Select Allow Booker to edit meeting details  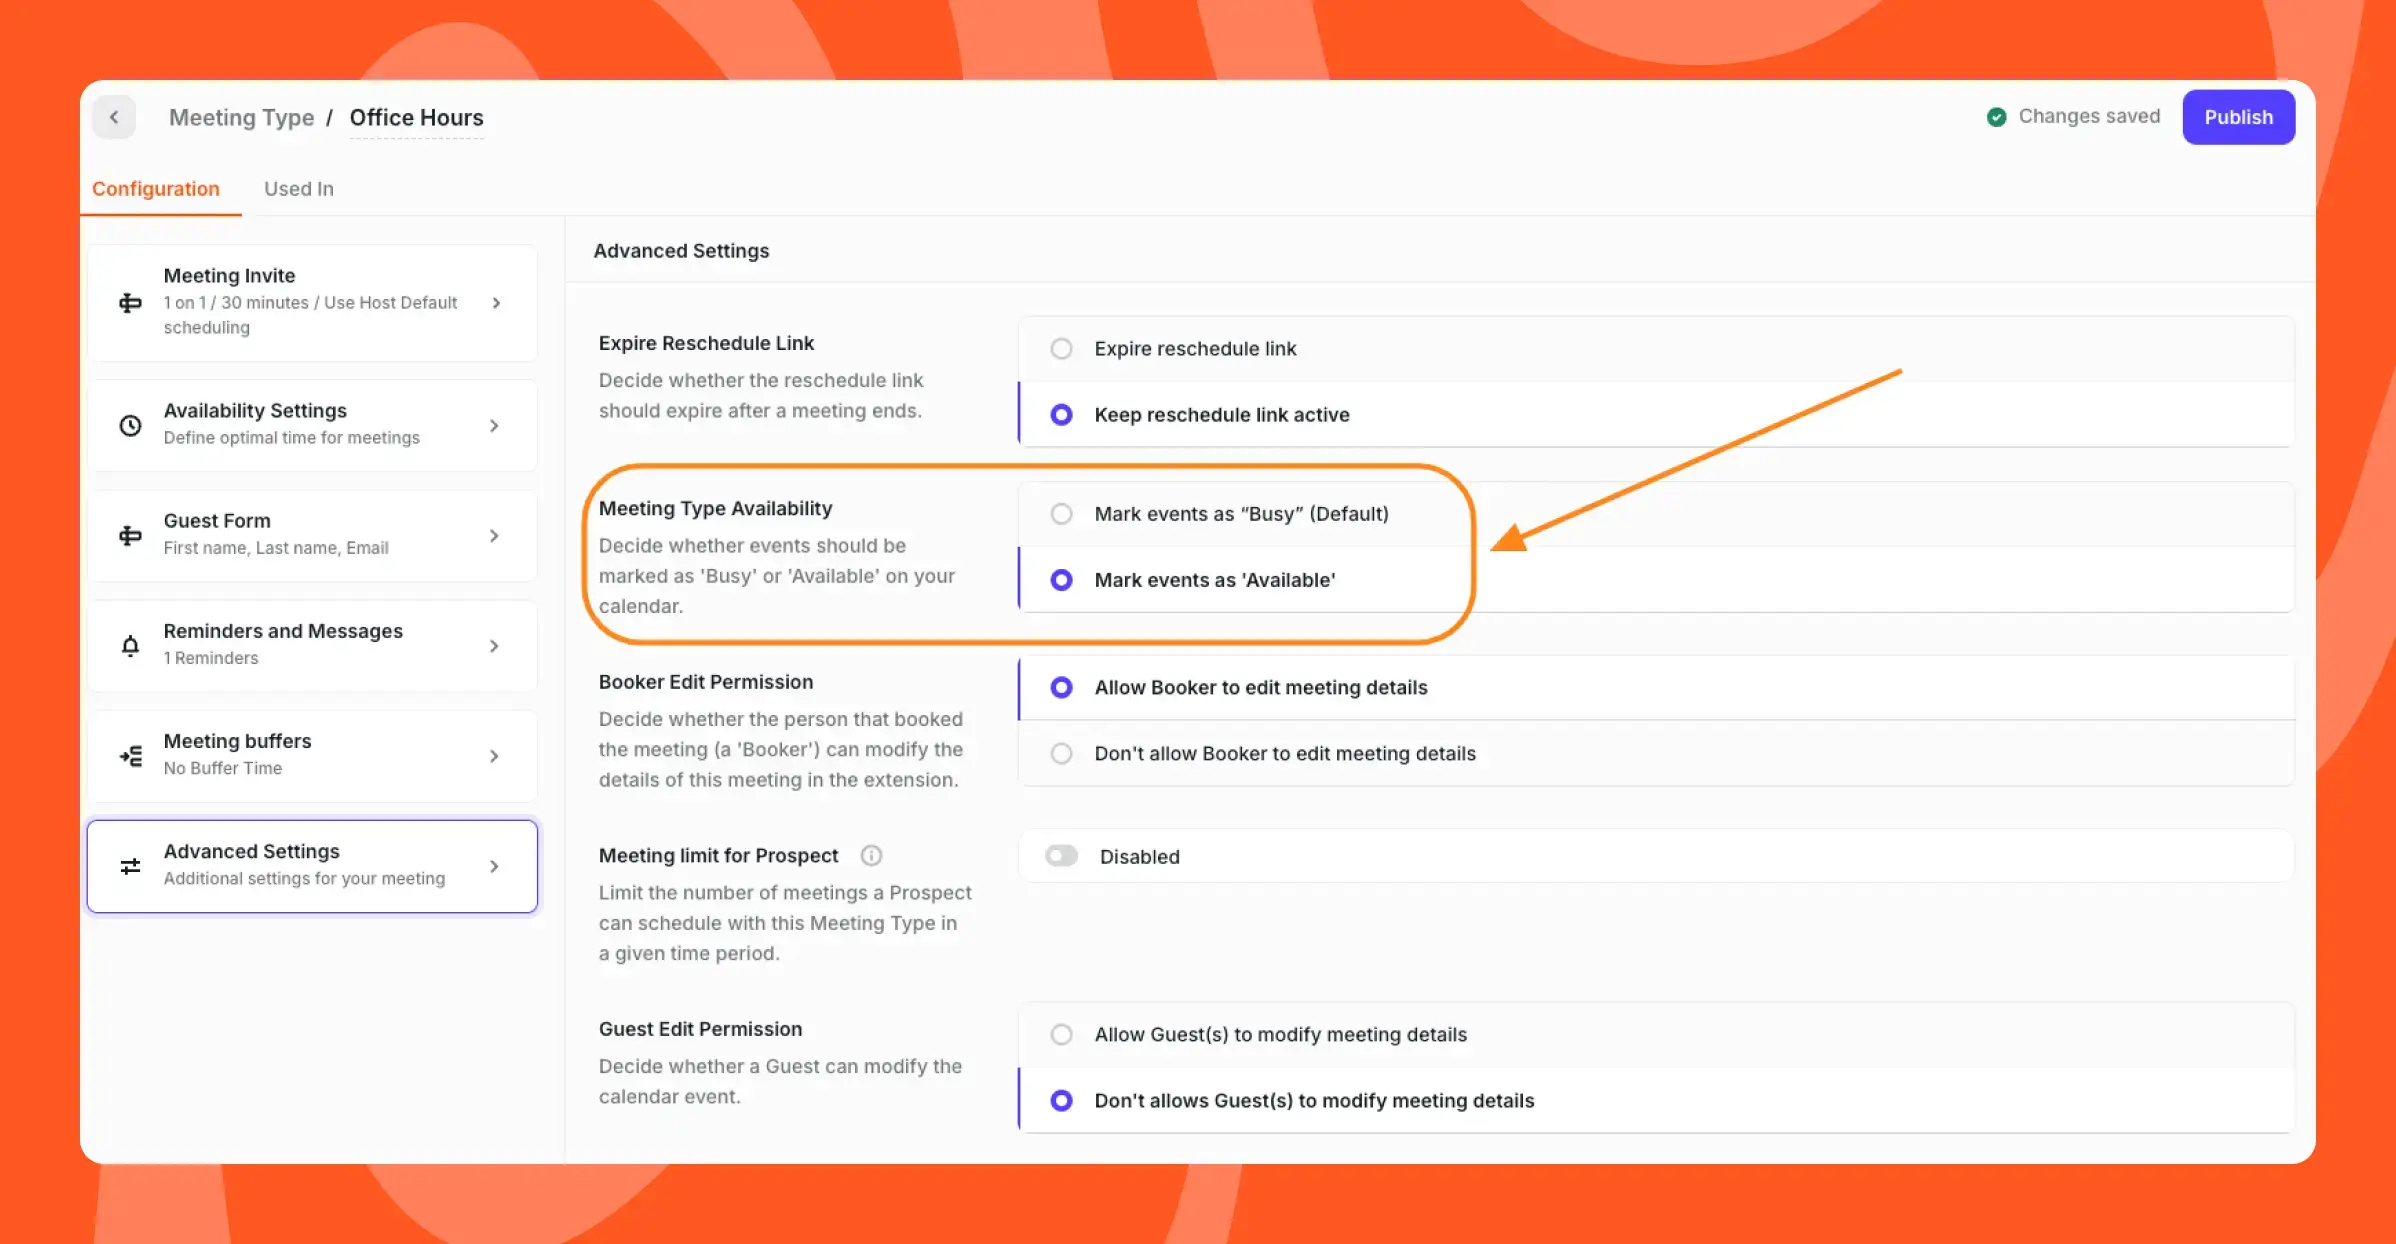pos(1656,687)
